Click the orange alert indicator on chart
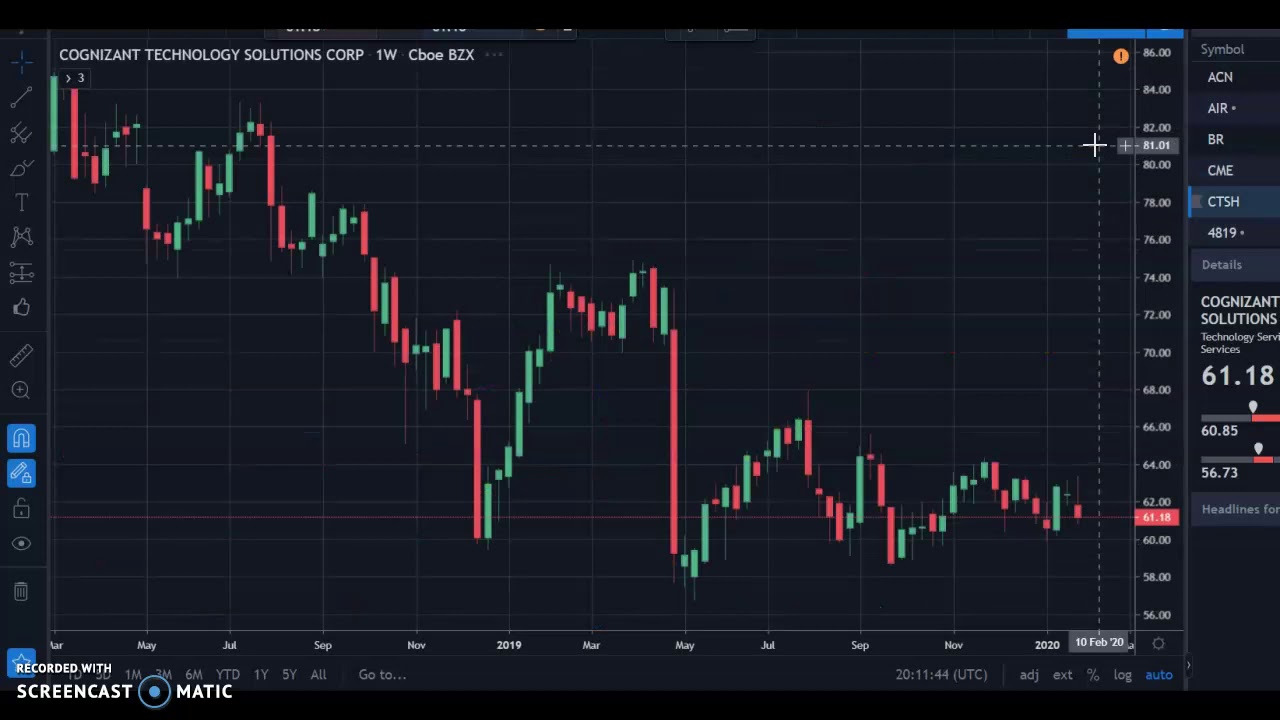The width and height of the screenshot is (1280, 720). coord(1120,57)
